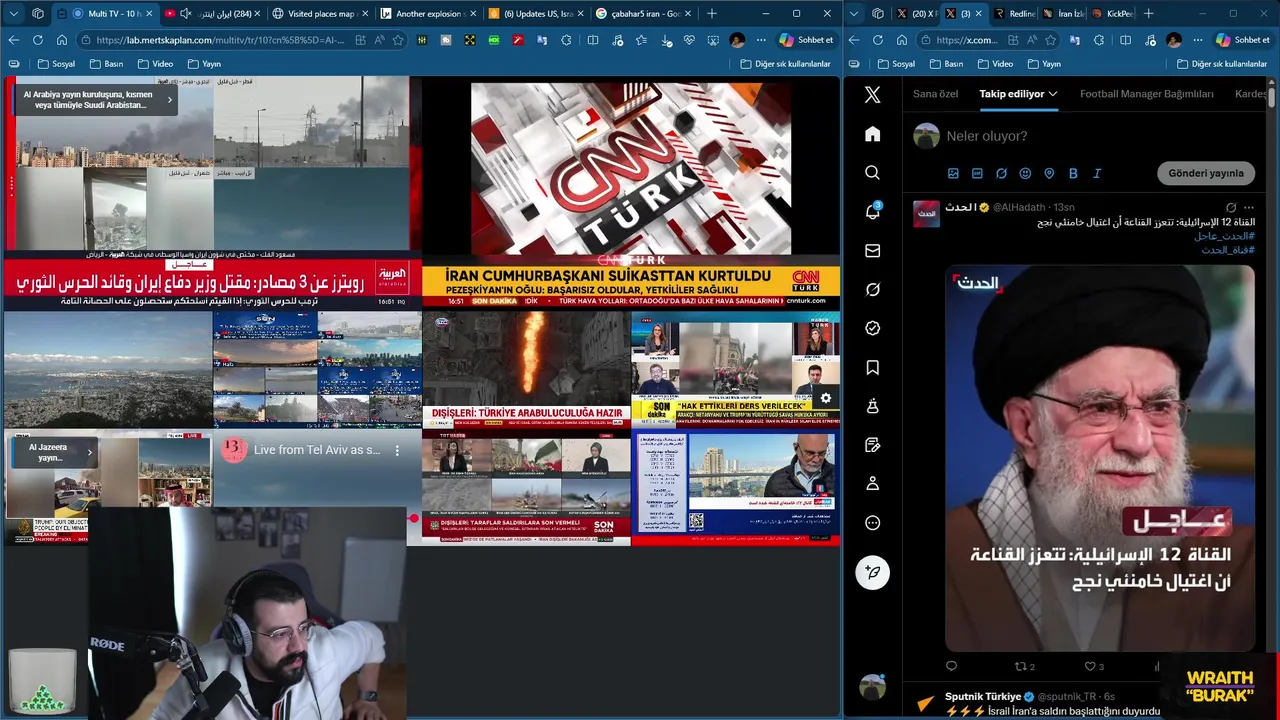This screenshot has height=720, width=1280.
Task: Toggle italic formatting in X composer
Action: click(x=1097, y=173)
